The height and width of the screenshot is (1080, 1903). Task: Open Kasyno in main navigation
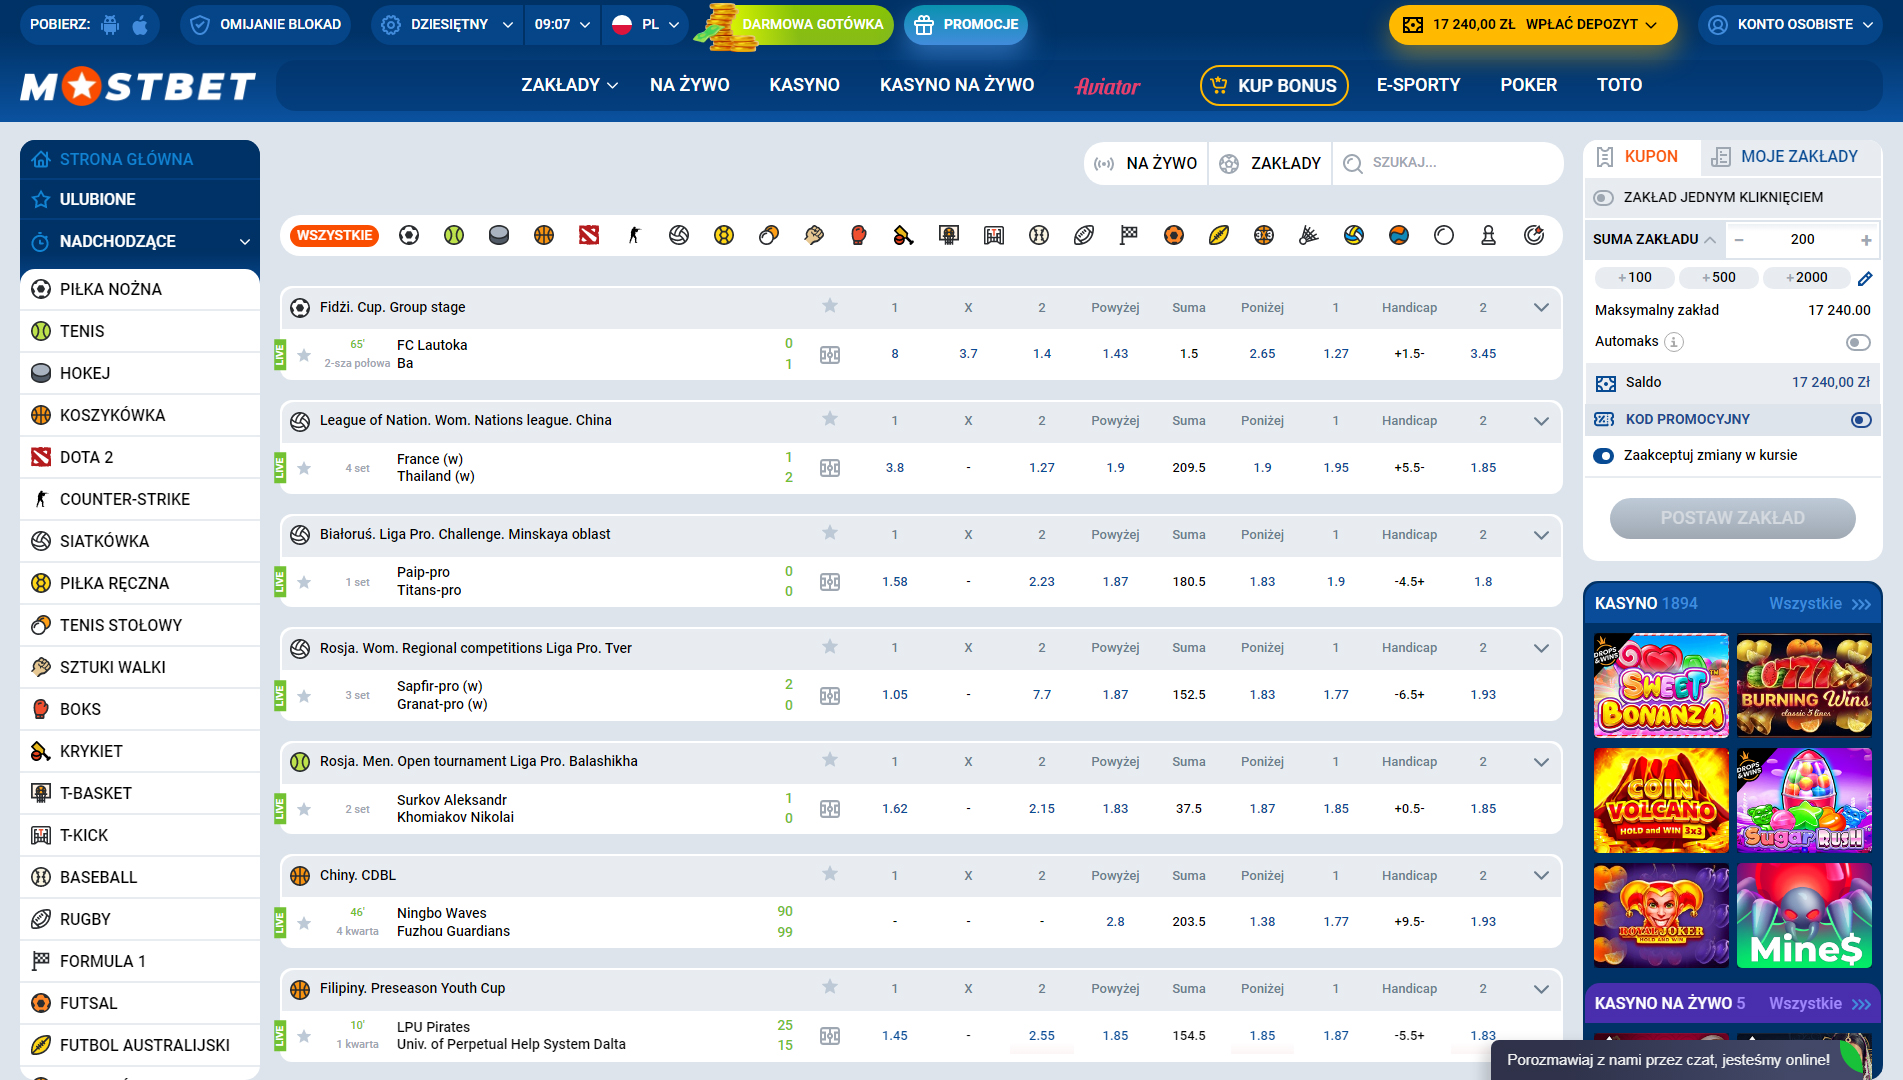coord(804,85)
